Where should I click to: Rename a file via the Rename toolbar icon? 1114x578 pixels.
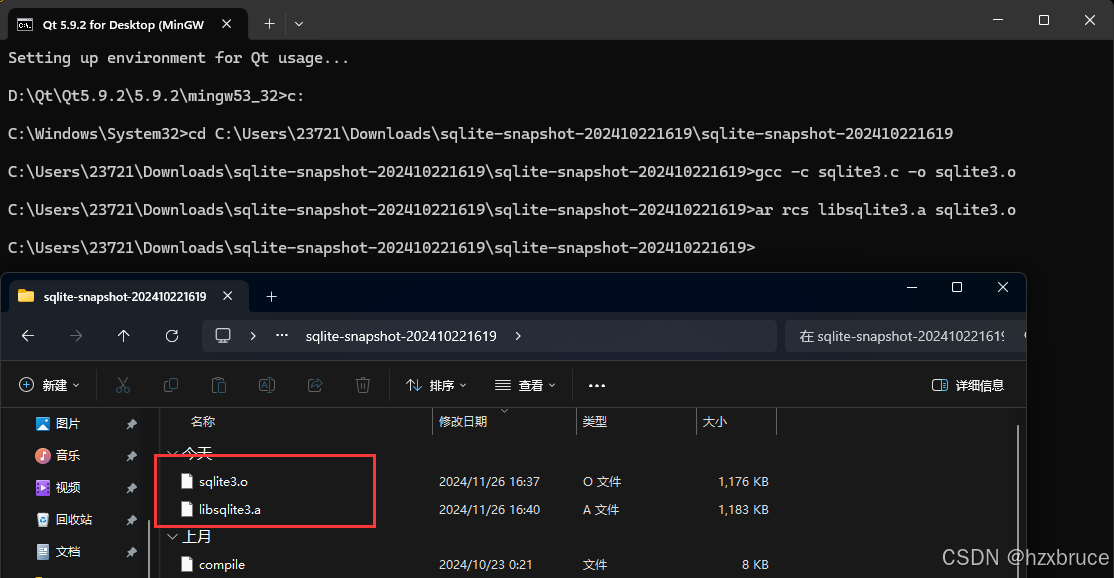click(267, 385)
